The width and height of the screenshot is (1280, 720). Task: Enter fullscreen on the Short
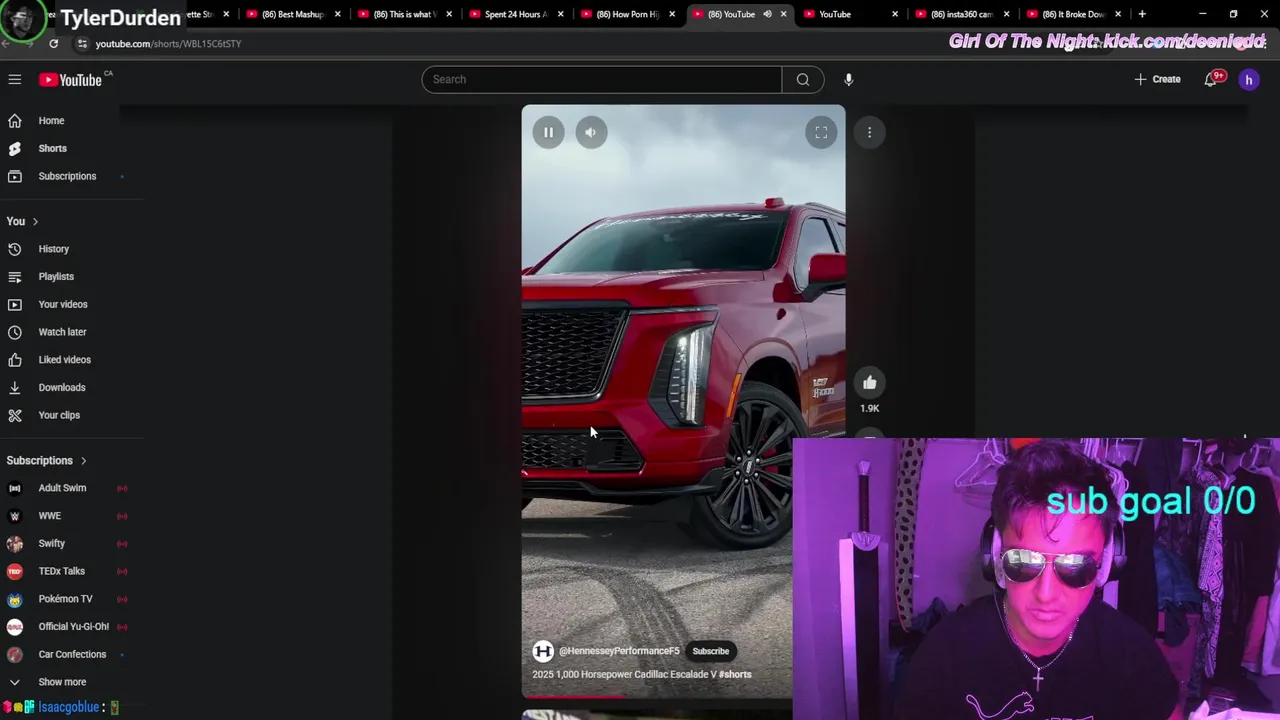coord(821,132)
